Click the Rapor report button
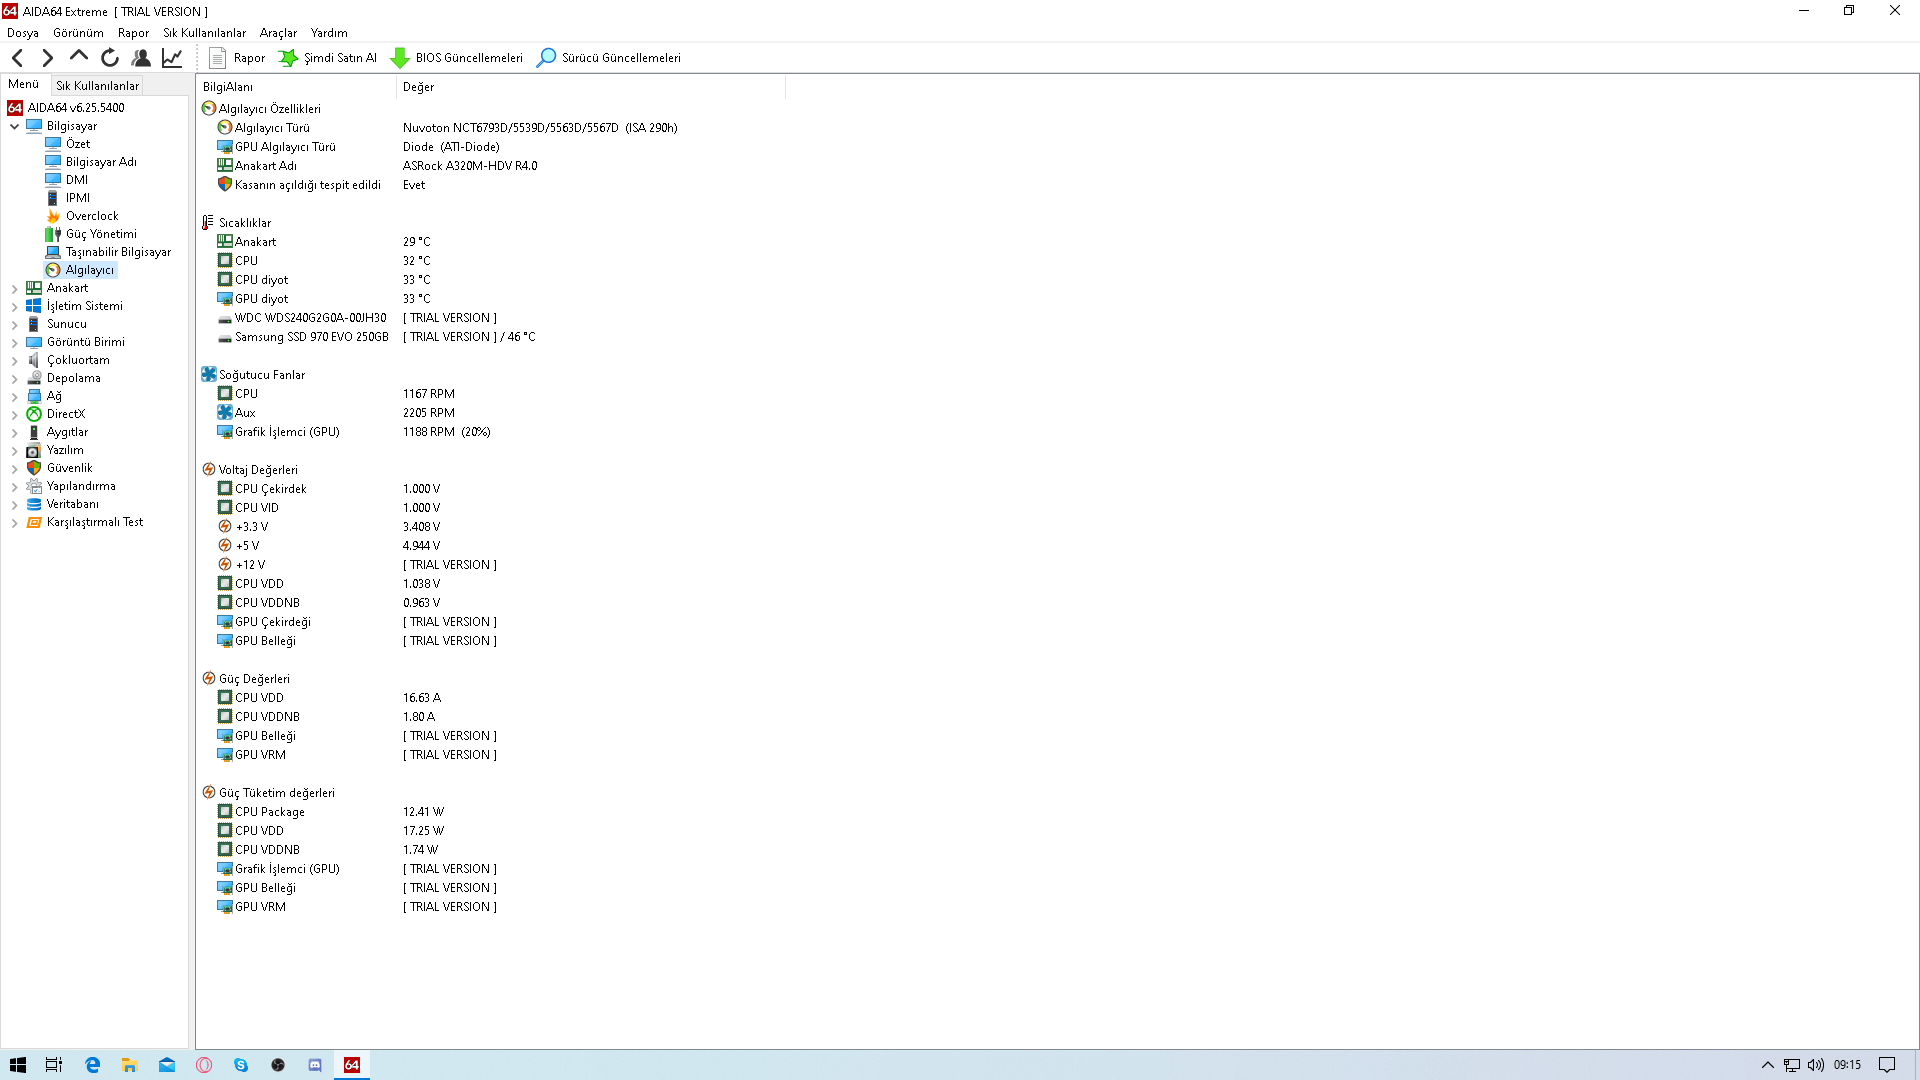This screenshot has width=1920, height=1080. click(237, 58)
